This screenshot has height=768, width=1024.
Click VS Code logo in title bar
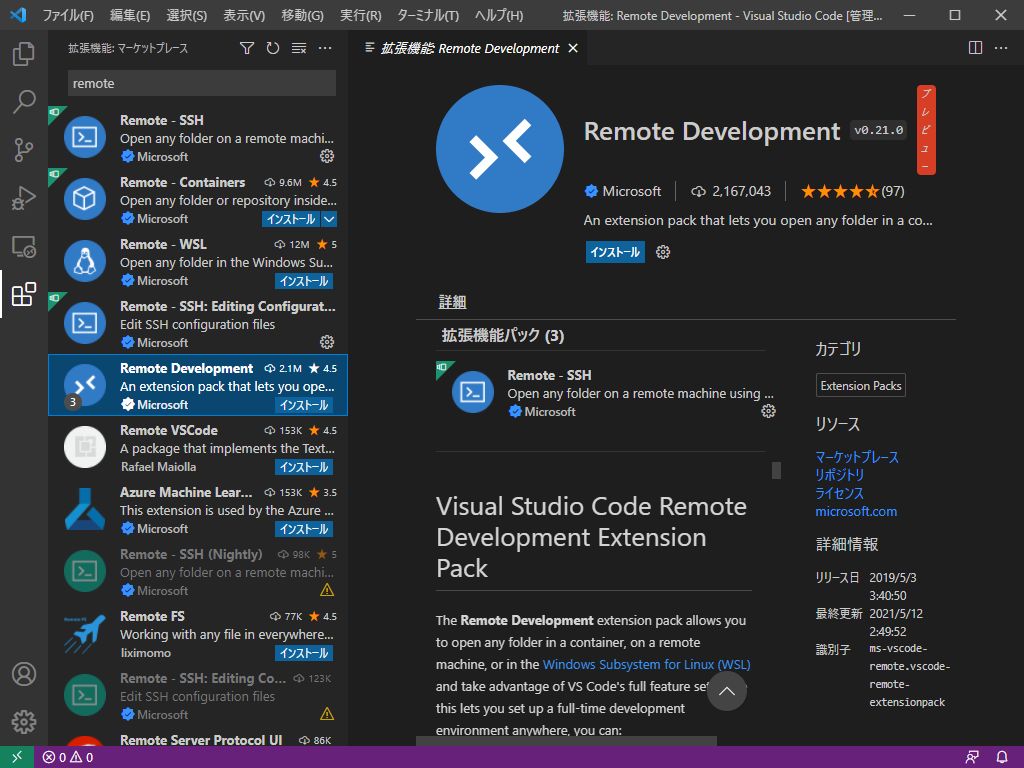click(x=18, y=14)
